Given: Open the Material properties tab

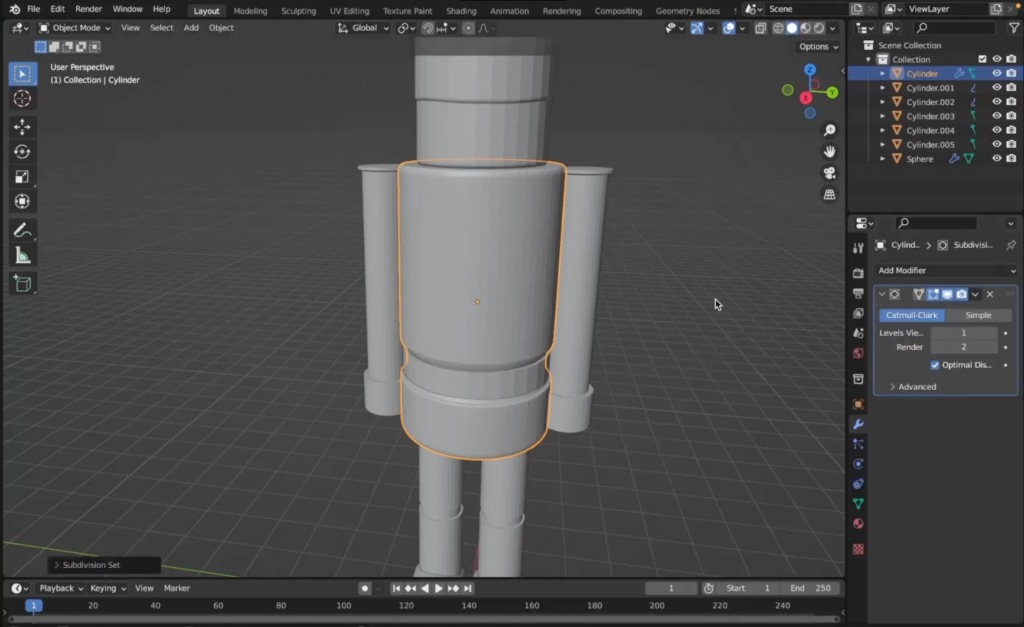Looking at the screenshot, I should pos(858,524).
